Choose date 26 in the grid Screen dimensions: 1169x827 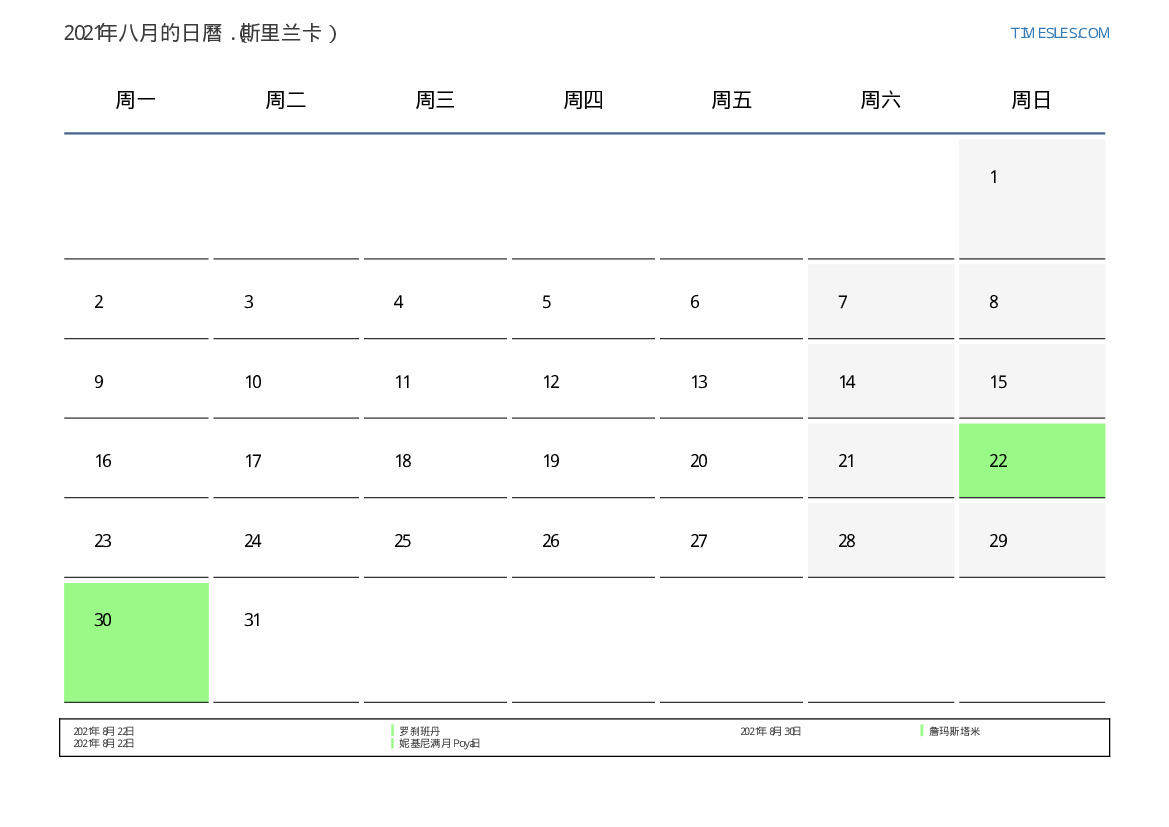point(583,540)
